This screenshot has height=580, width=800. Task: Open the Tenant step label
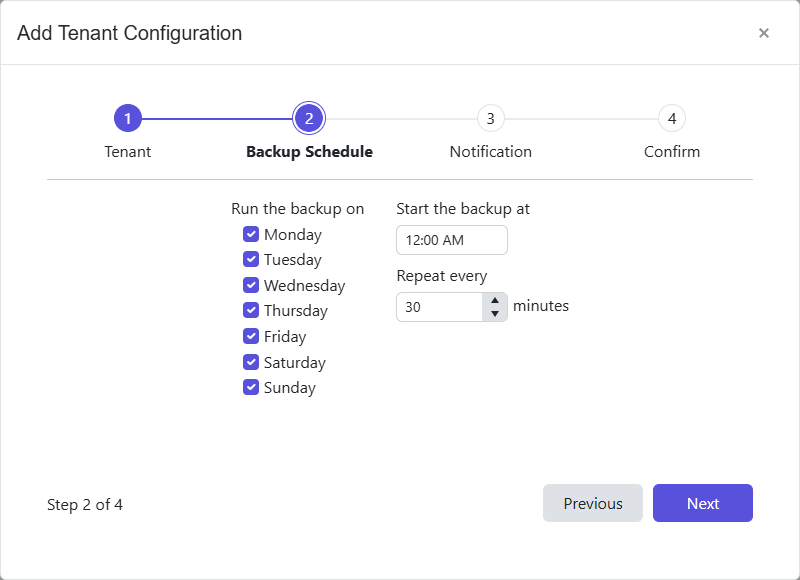click(x=127, y=151)
